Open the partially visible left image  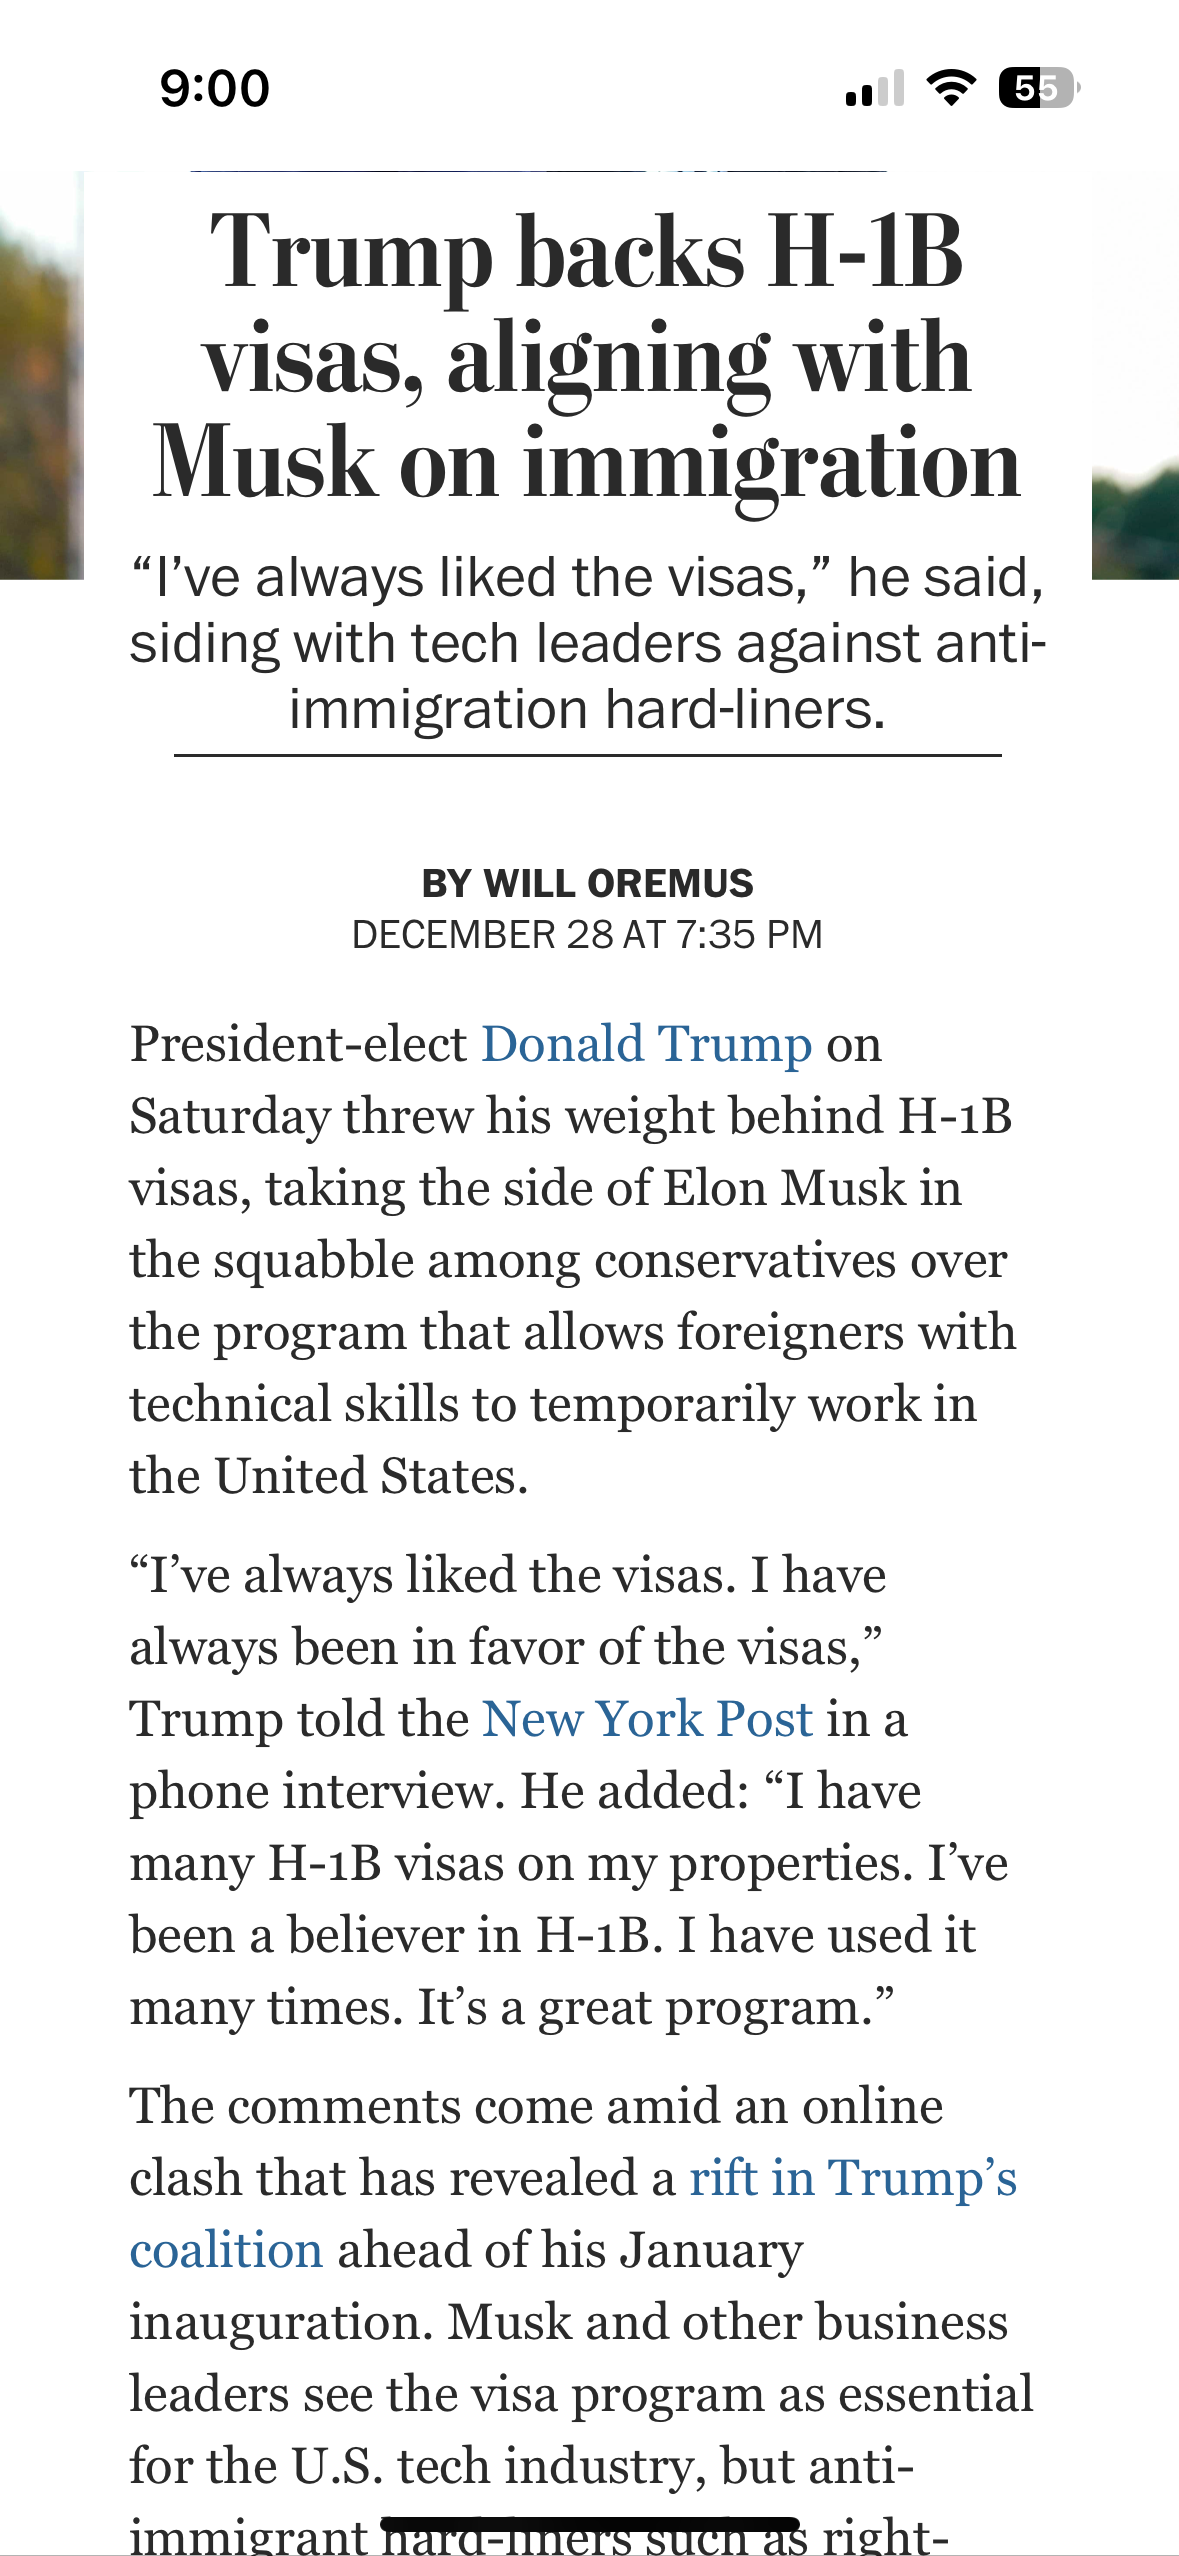(41, 375)
